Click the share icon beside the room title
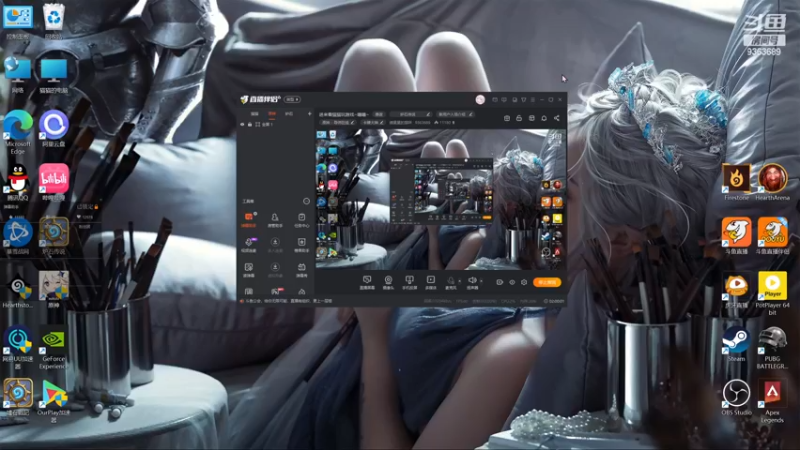This screenshot has height=450, width=800. pos(557,118)
